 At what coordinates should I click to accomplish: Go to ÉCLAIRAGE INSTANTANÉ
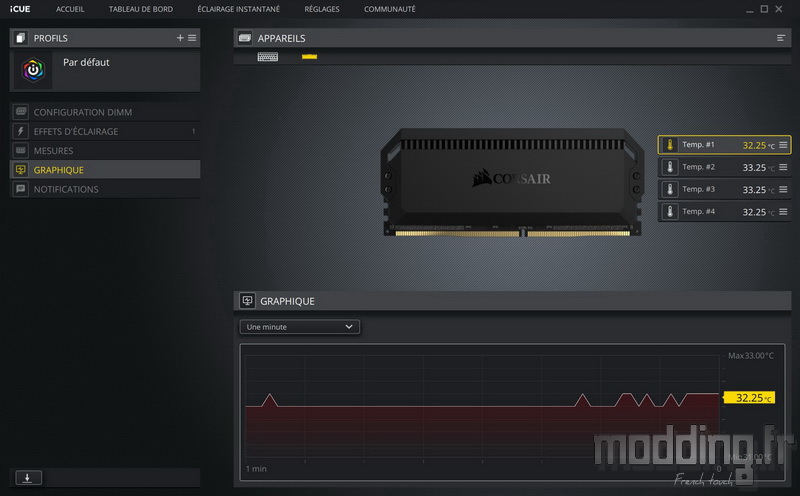(x=238, y=9)
